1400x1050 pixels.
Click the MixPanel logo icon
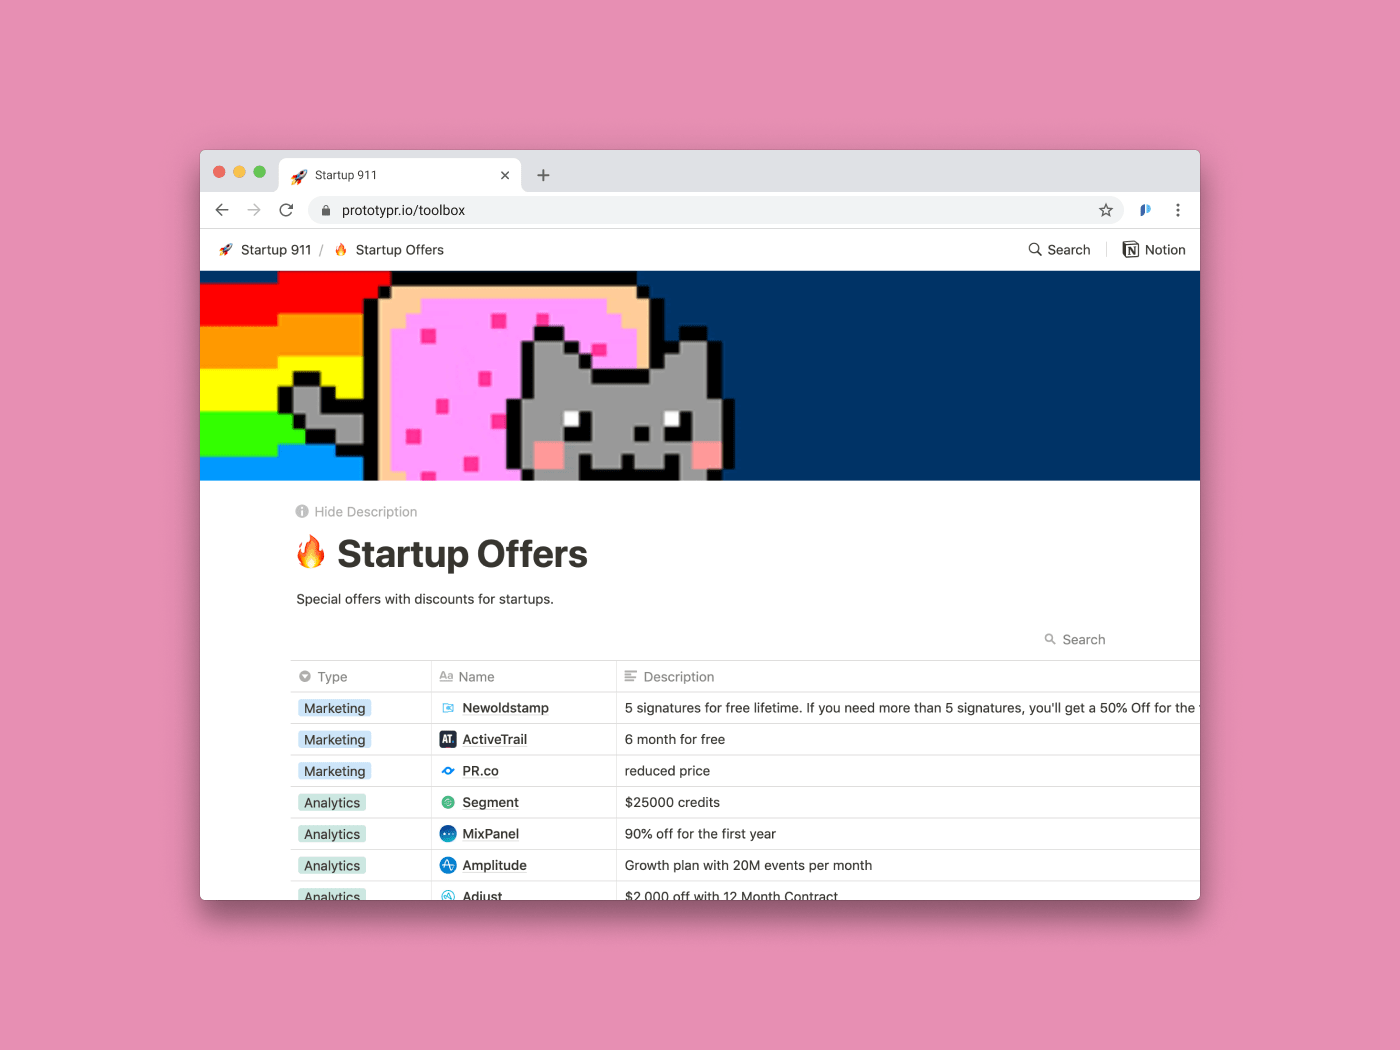coord(448,834)
